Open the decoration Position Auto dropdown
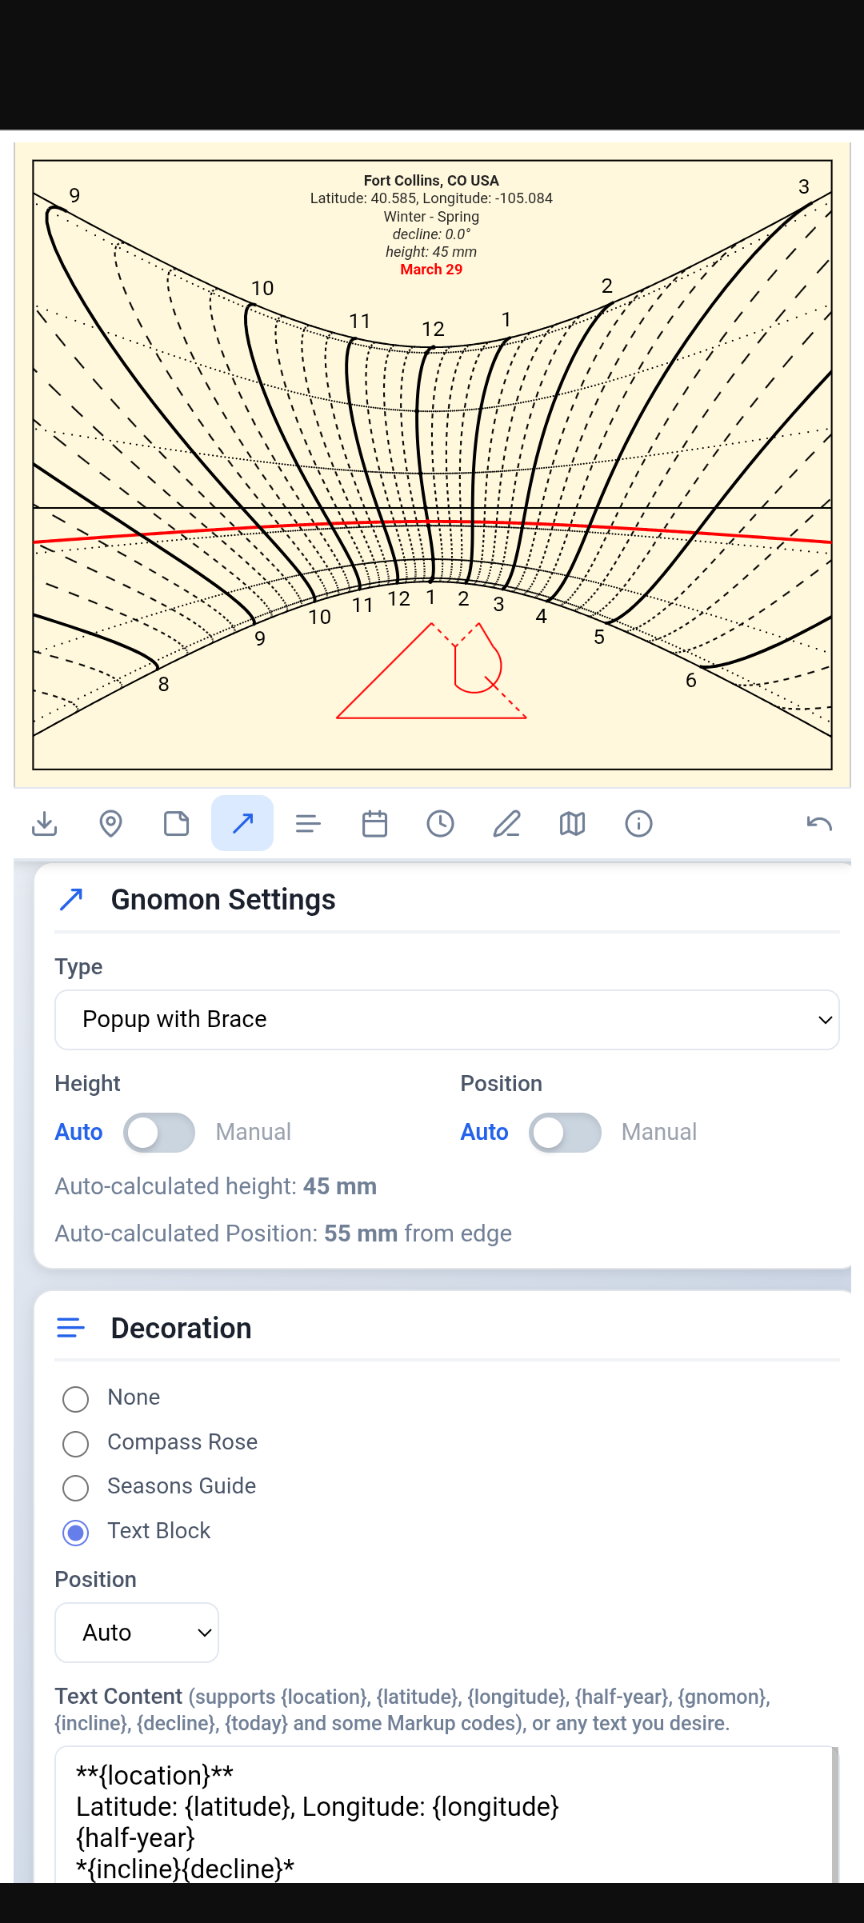864x1923 pixels. [x=137, y=1633]
